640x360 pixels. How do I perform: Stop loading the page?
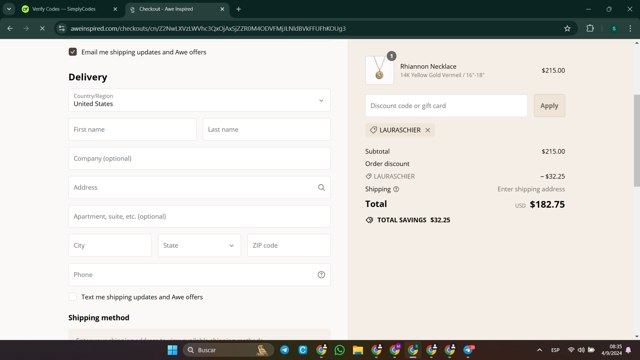coord(42,29)
